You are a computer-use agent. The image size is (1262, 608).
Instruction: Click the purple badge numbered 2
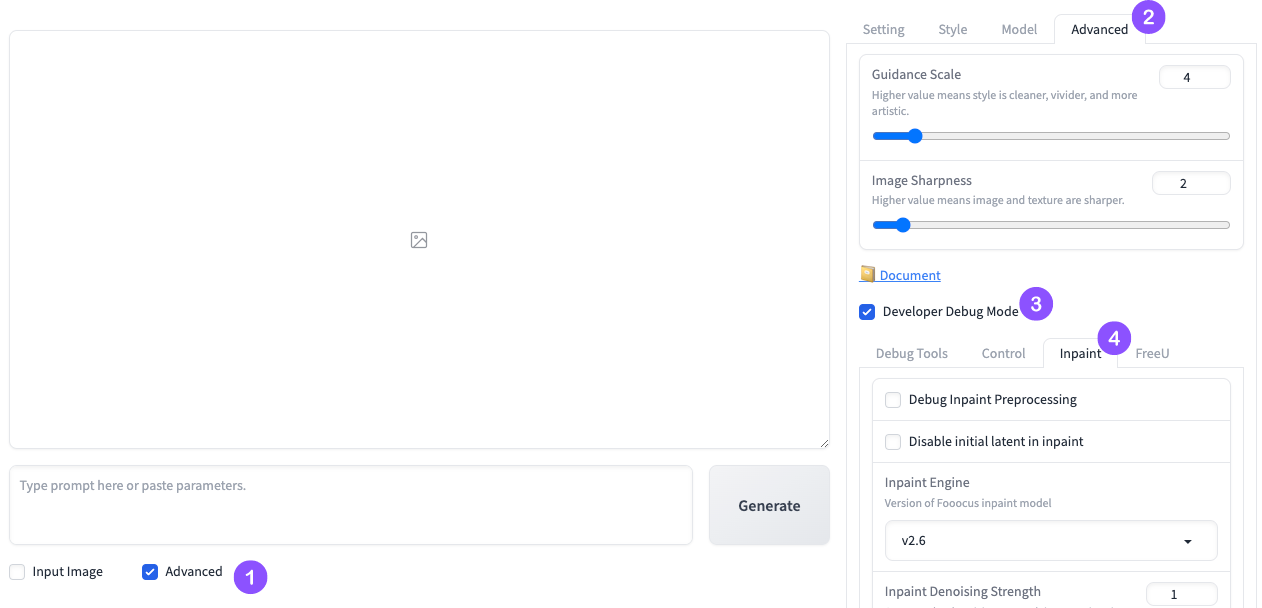[x=1148, y=17]
